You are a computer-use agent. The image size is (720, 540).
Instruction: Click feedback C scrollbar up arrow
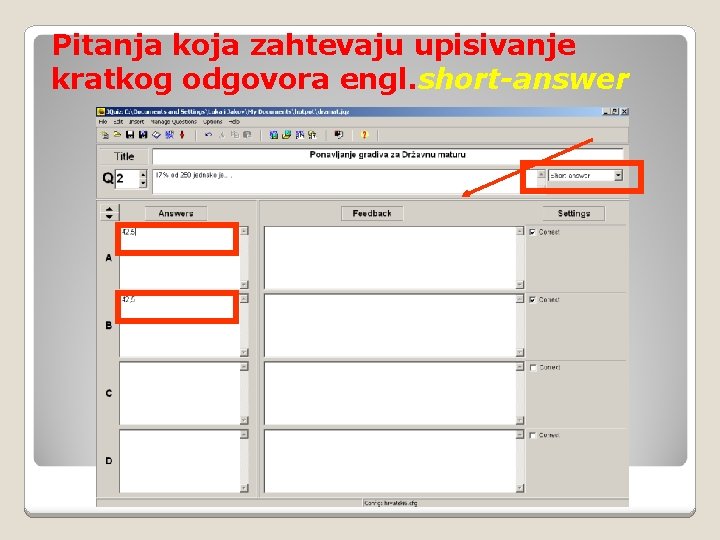[x=520, y=366]
